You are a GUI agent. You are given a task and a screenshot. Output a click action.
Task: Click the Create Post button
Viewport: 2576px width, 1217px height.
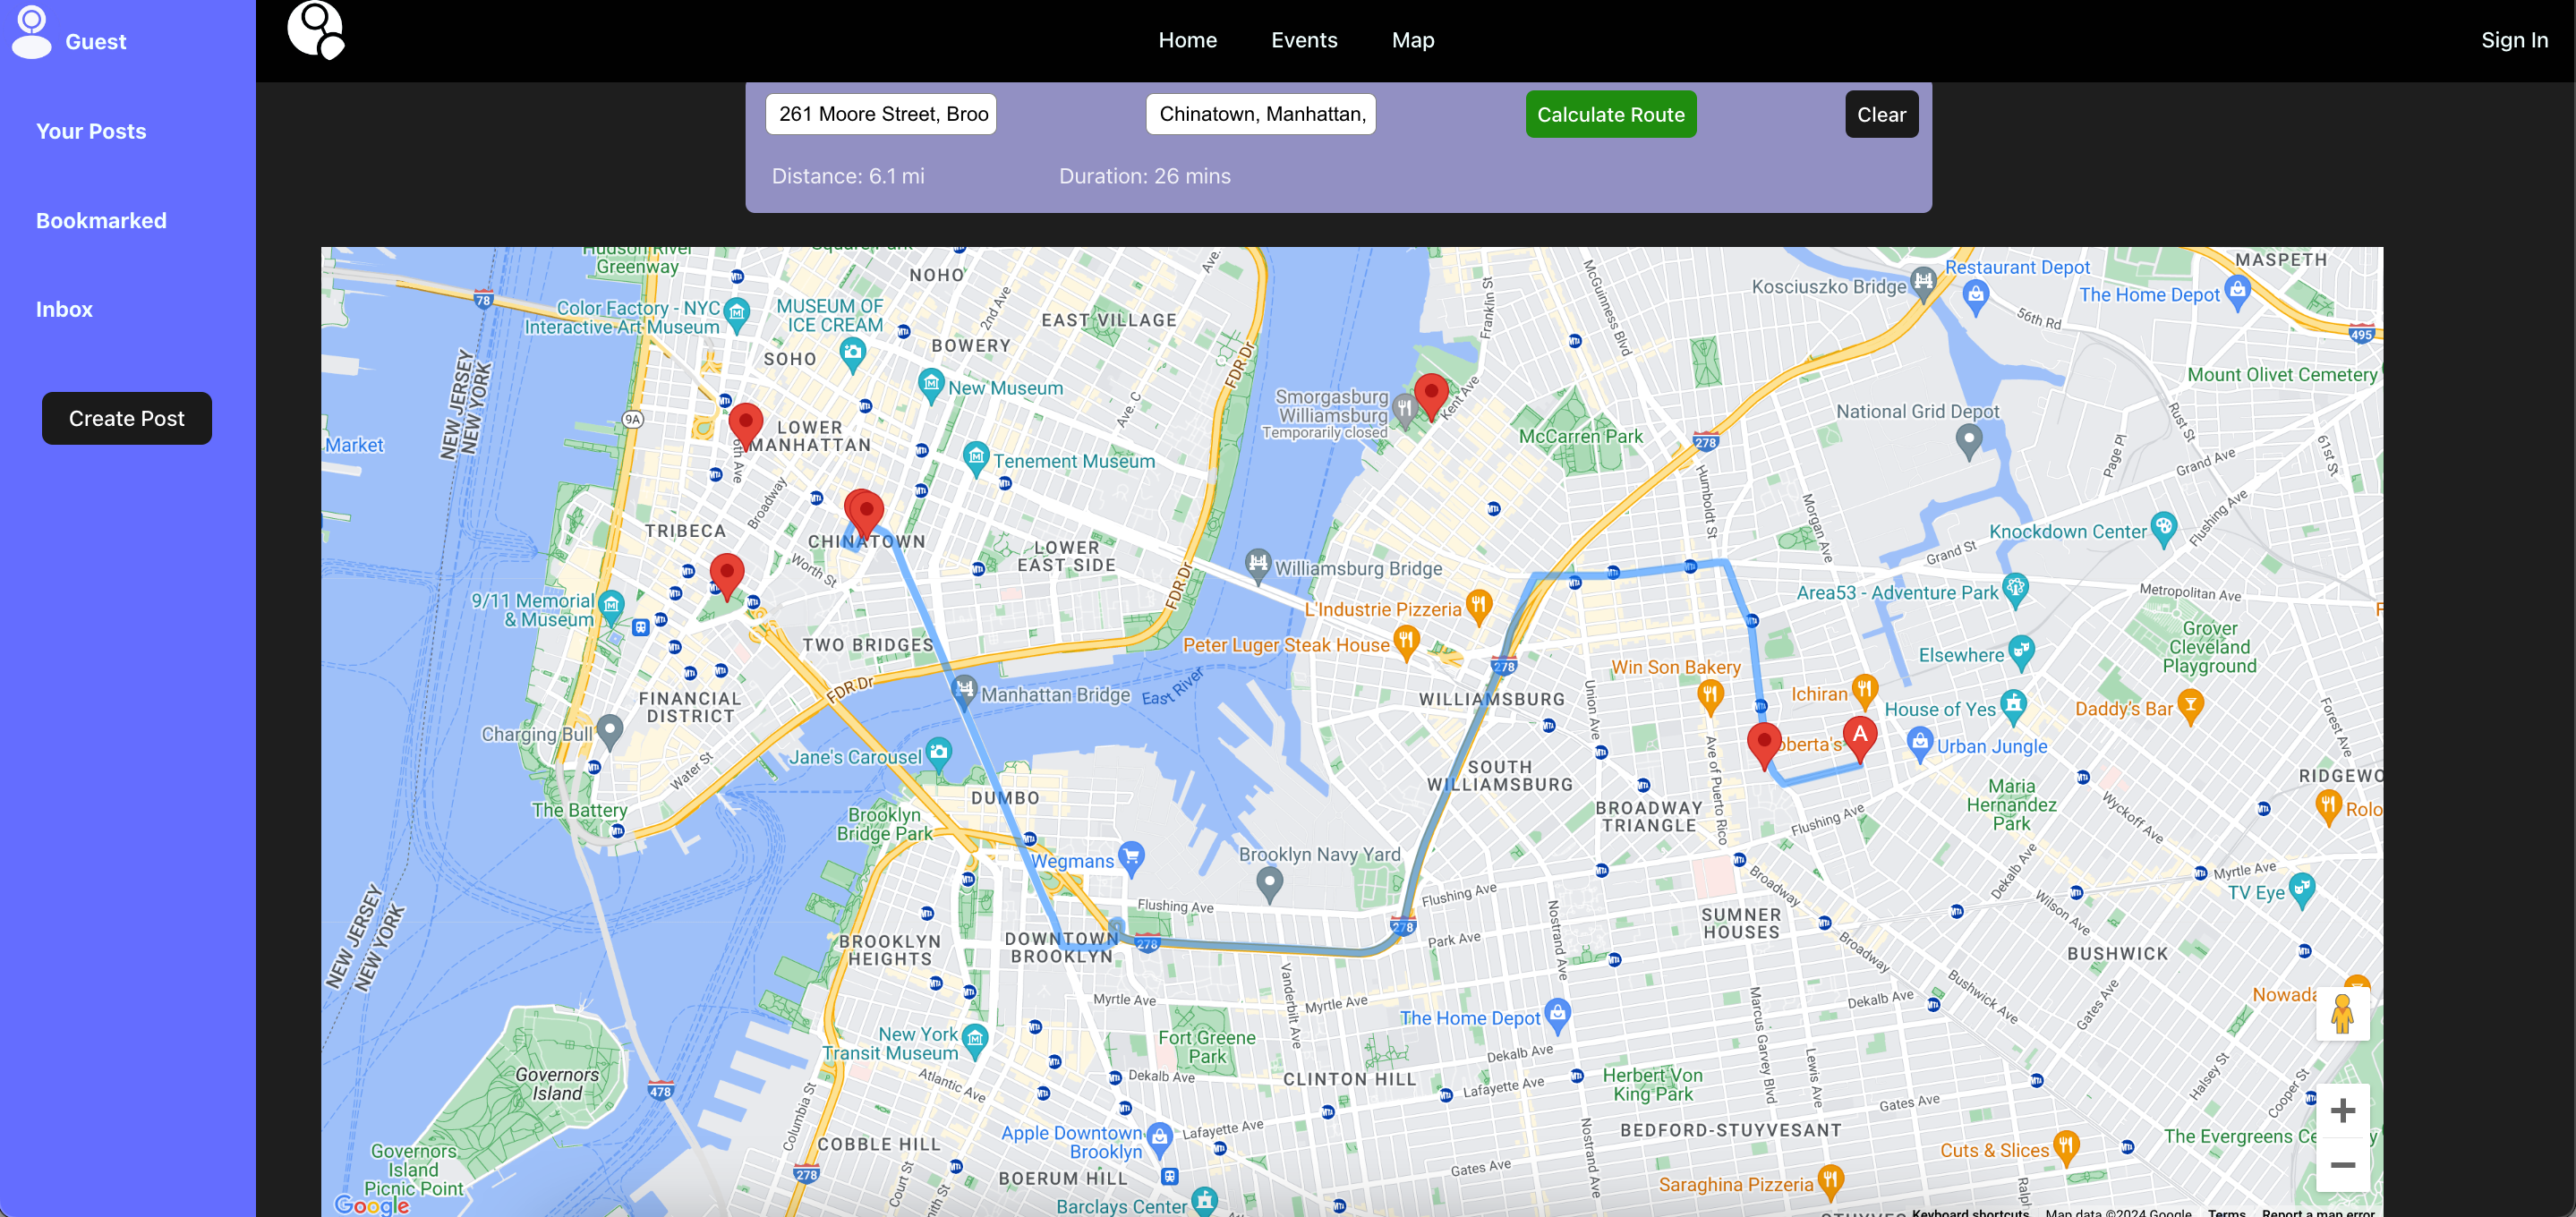pos(126,418)
